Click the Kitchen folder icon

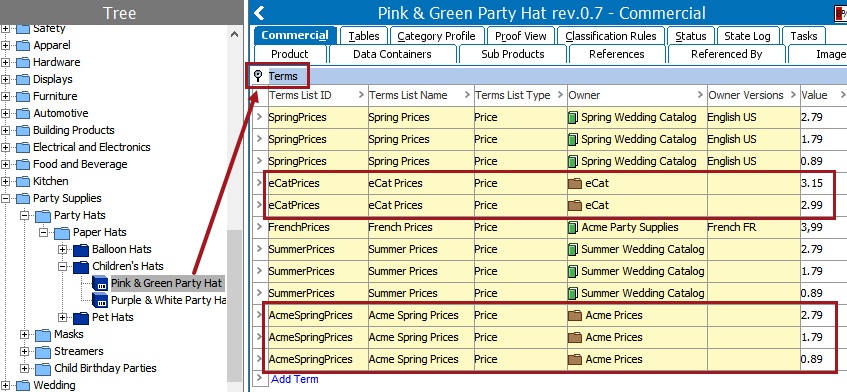click(23, 181)
